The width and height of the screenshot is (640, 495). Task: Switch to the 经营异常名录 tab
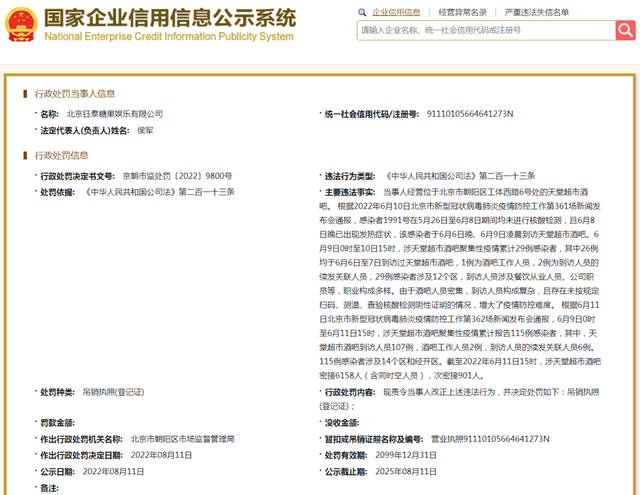[463, 12]
